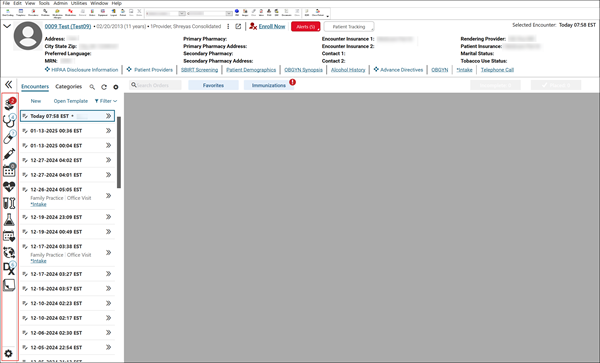The width and height of the screenshot is (600, 363).
Task: Open the second toolbar combo box
Action: 210,13
